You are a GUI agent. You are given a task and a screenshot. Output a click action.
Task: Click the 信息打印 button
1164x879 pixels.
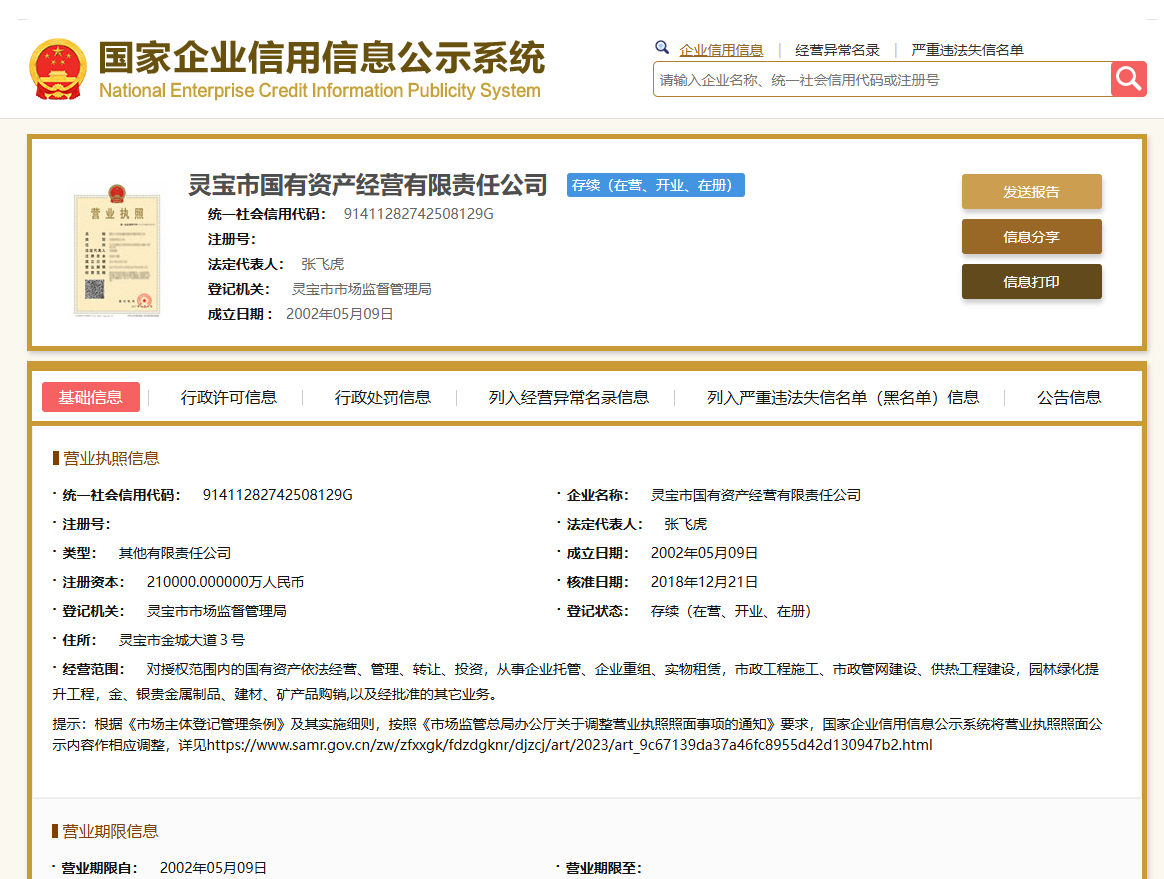[x=1031, y=281]
